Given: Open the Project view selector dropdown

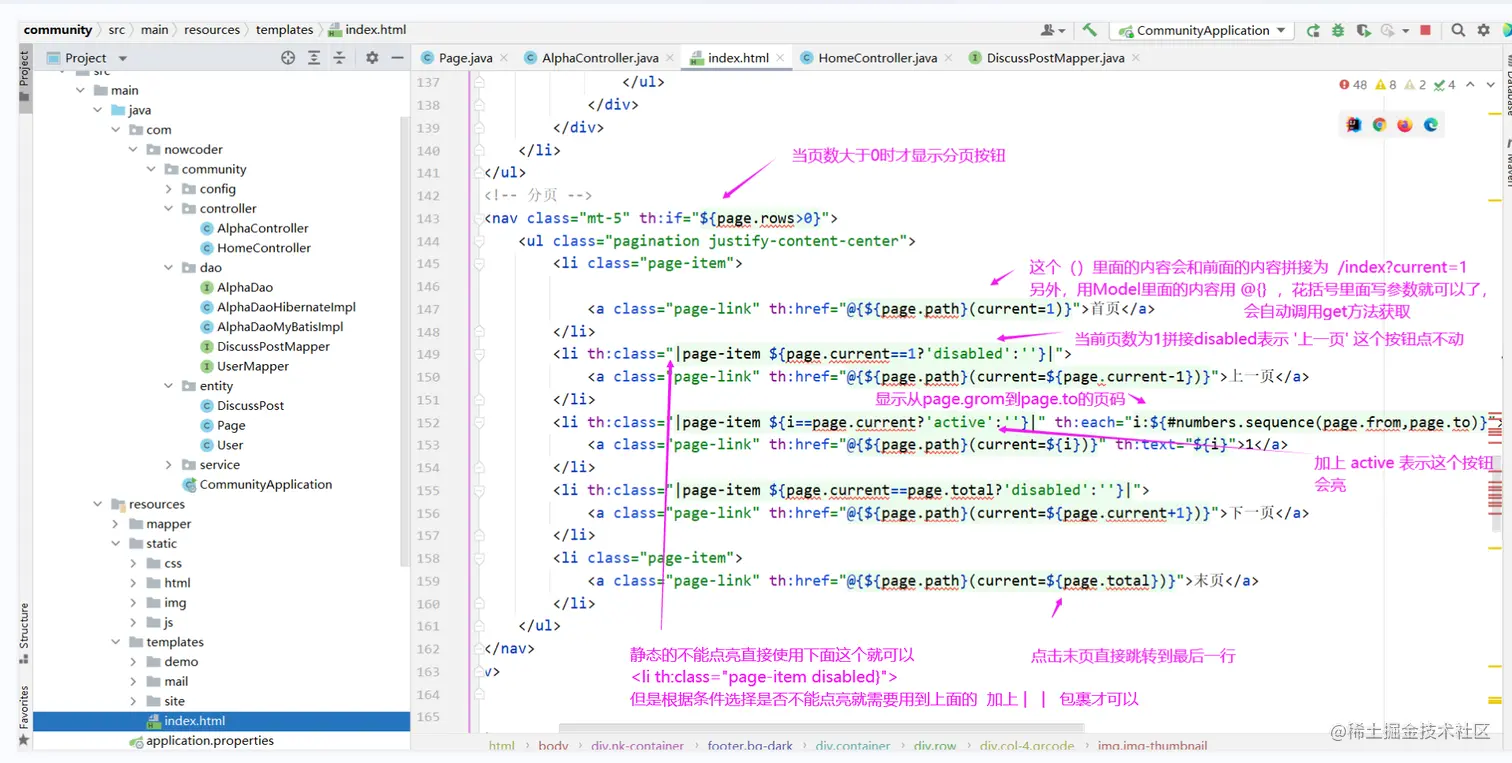Looking at the screenshot, I should (86, 58).
